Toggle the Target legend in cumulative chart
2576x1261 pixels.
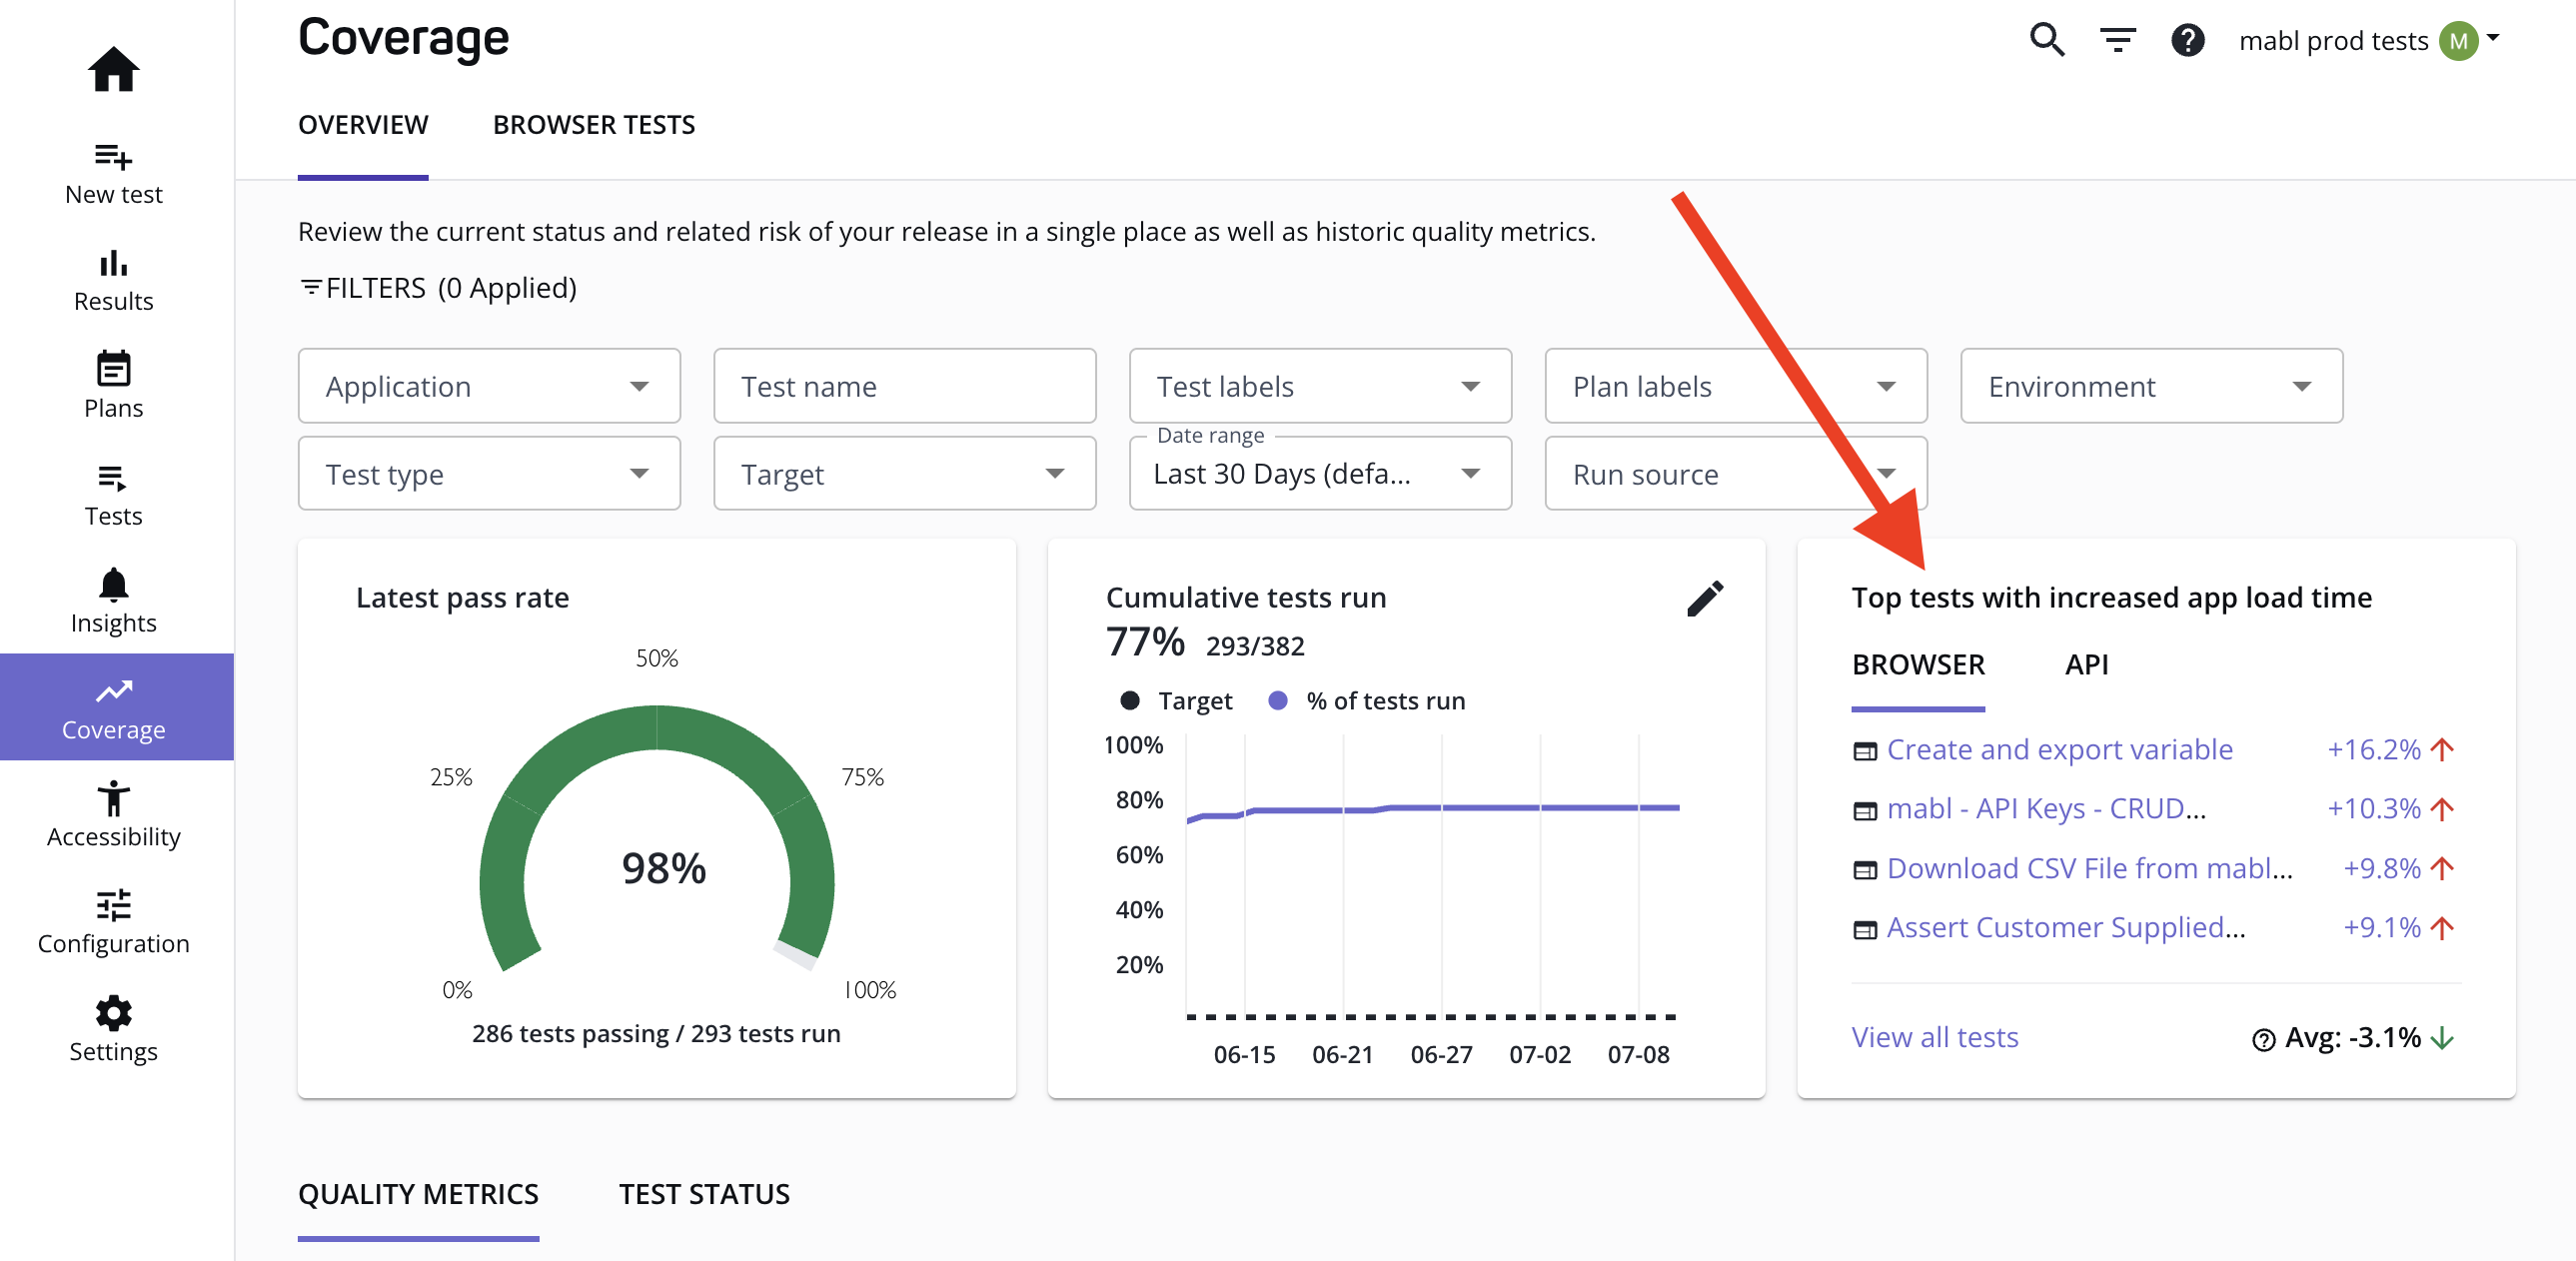click(x=1176, y=700)
